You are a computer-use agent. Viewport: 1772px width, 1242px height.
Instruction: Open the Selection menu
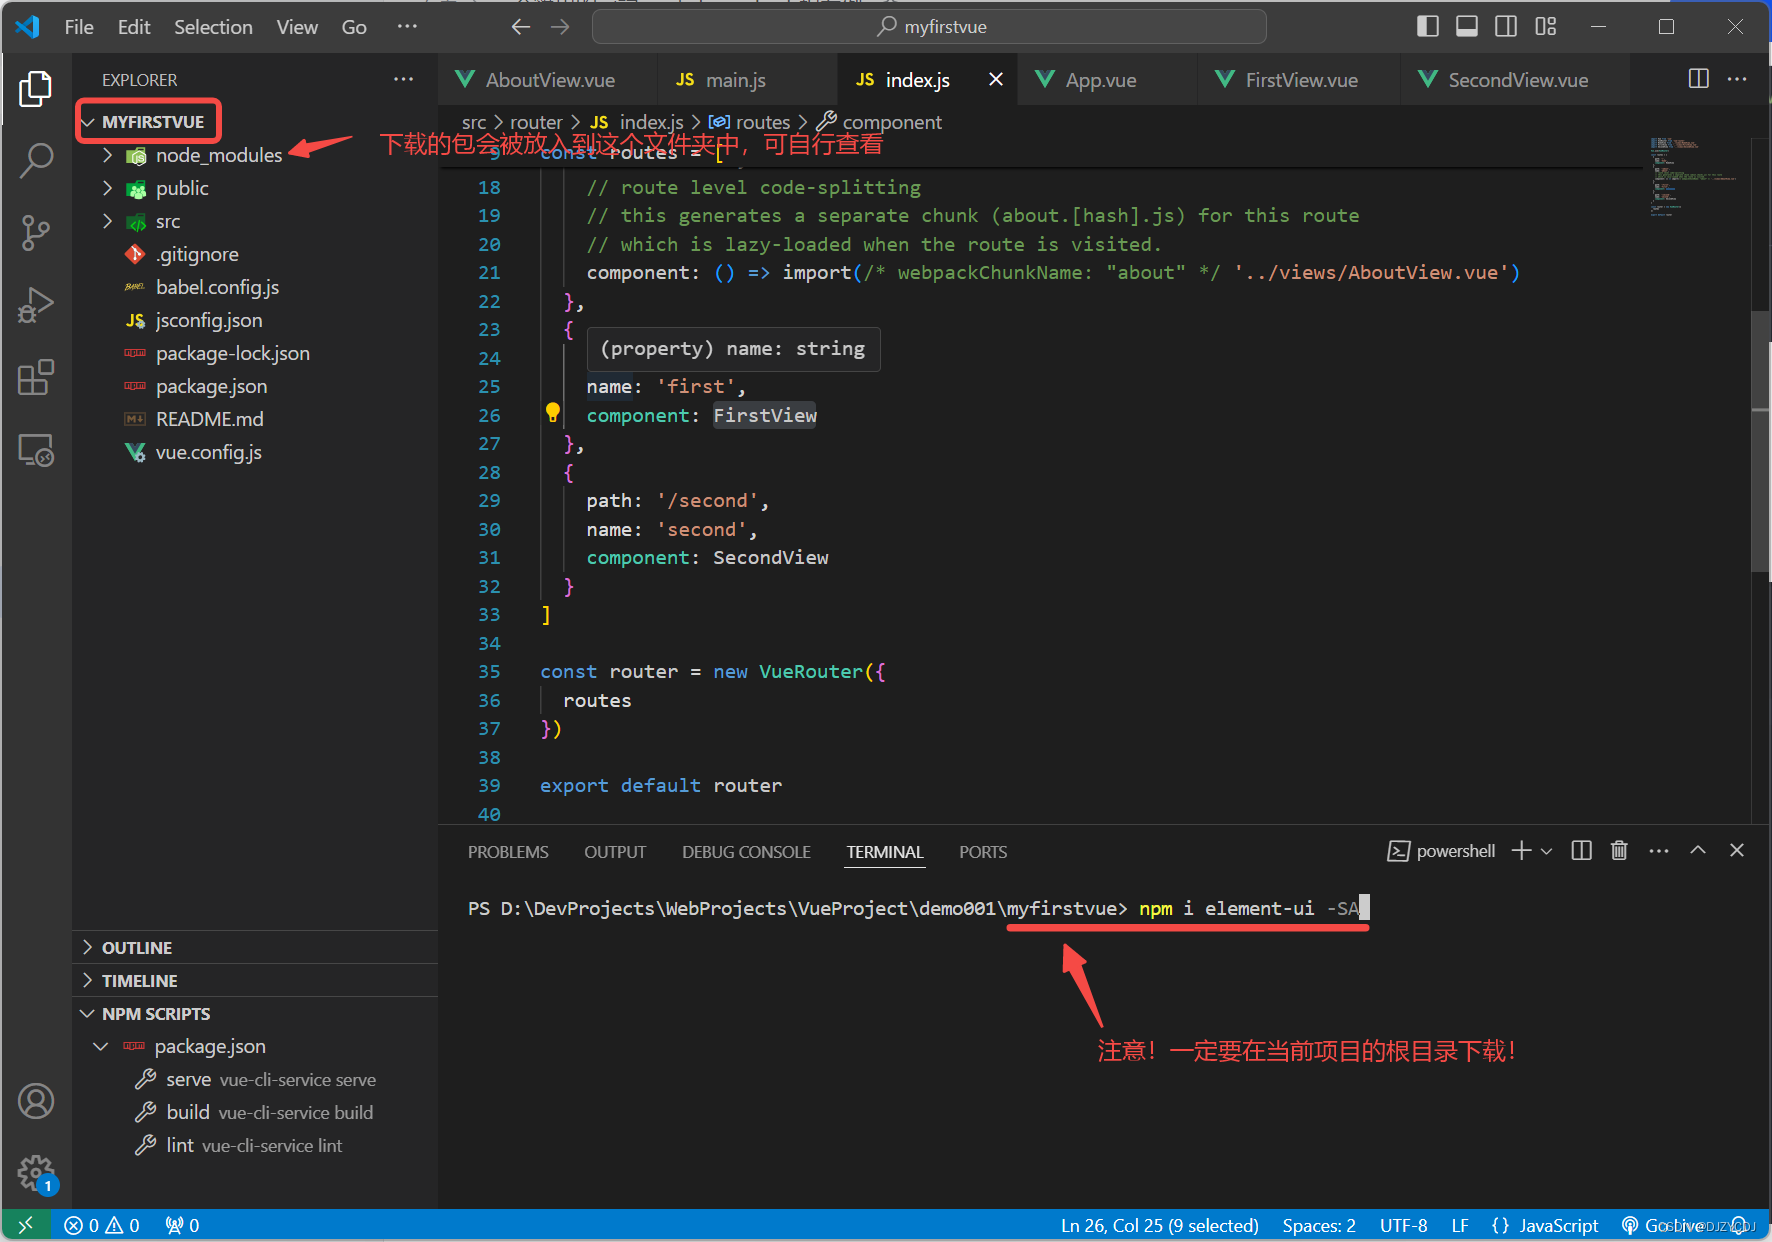(213, 27)
